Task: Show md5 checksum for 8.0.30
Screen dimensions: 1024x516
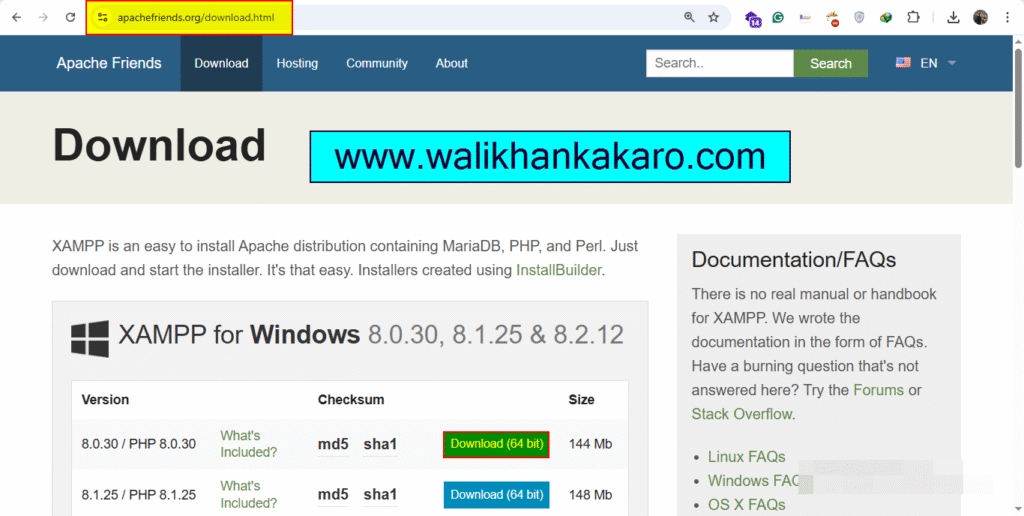Action: (x=333, y=444)
